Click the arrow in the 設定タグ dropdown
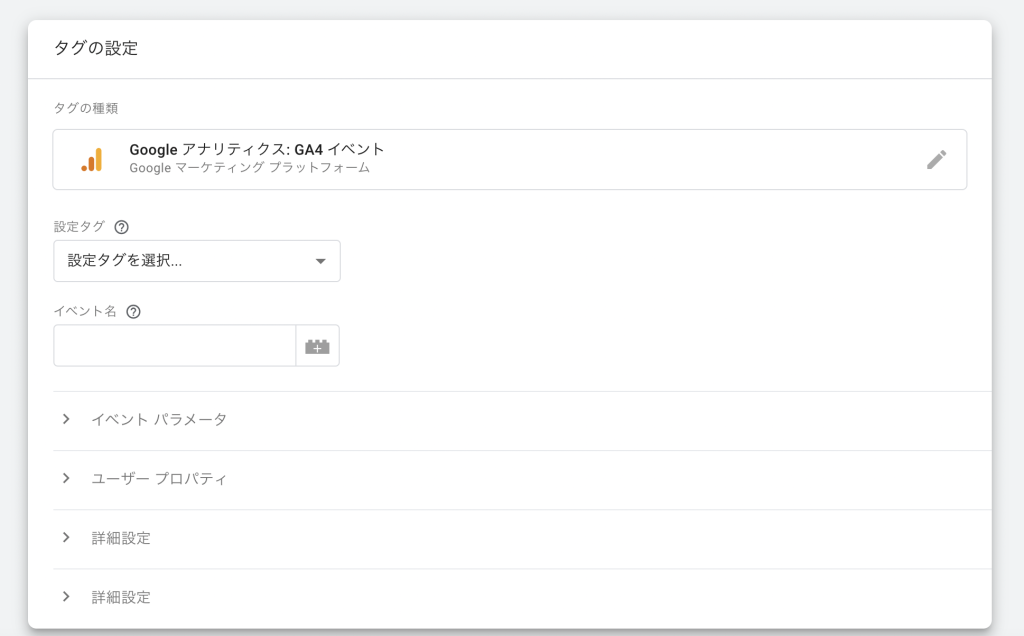The width and height of the screenshot is (1024, 636). pos(320,261)
